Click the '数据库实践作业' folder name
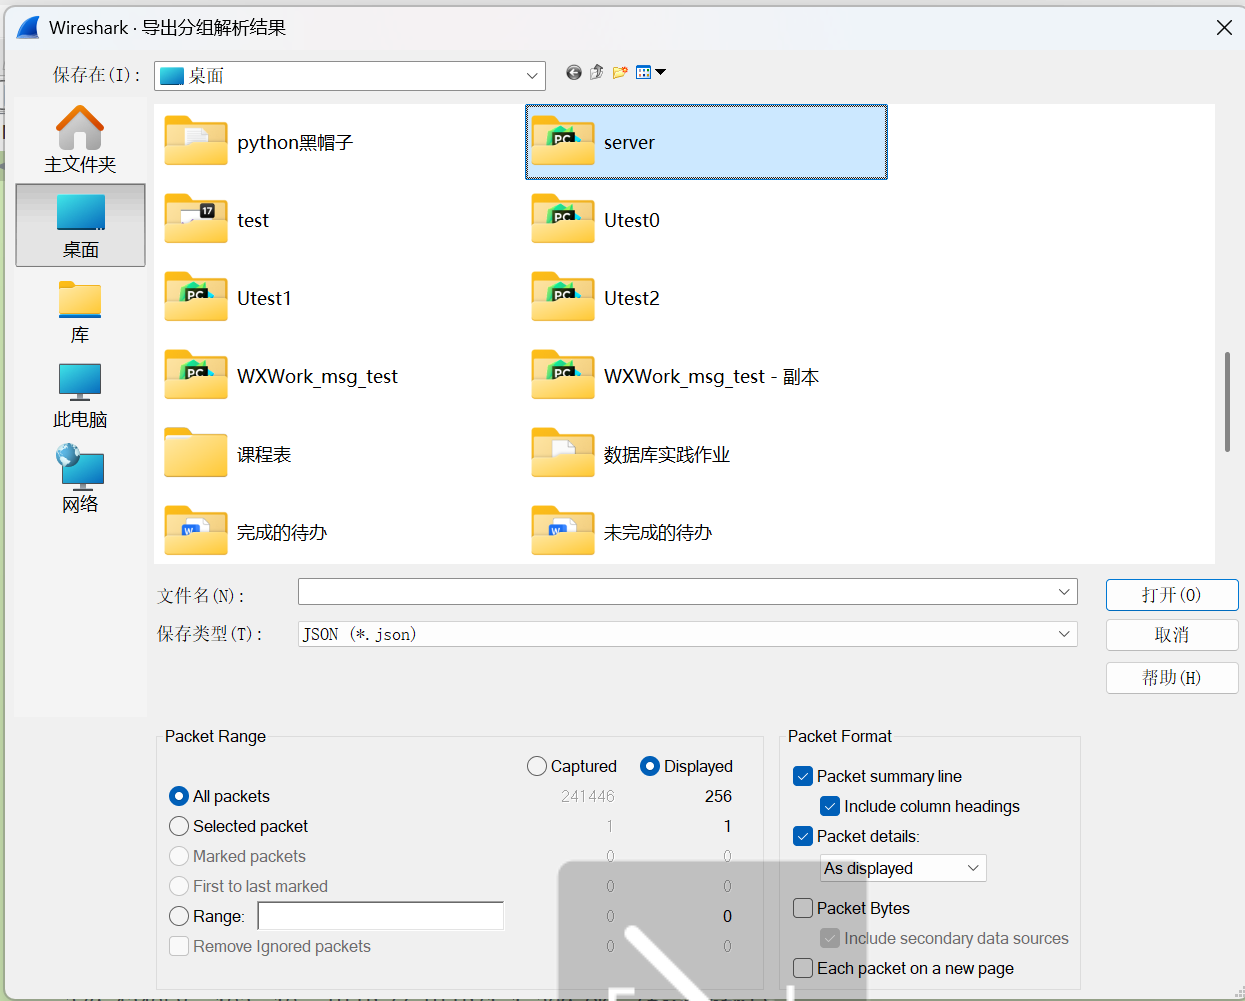The height and width of the screenshot is (1001, 1245). [667, 455]
